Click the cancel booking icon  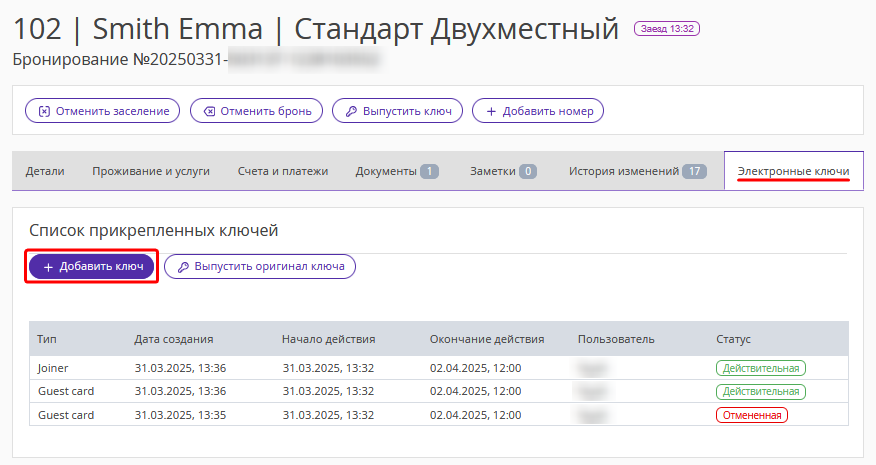click(208, 111)
